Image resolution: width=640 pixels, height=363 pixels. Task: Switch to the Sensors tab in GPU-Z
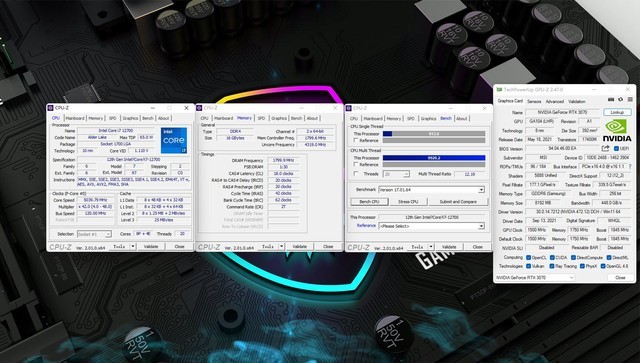pos(534,101)
